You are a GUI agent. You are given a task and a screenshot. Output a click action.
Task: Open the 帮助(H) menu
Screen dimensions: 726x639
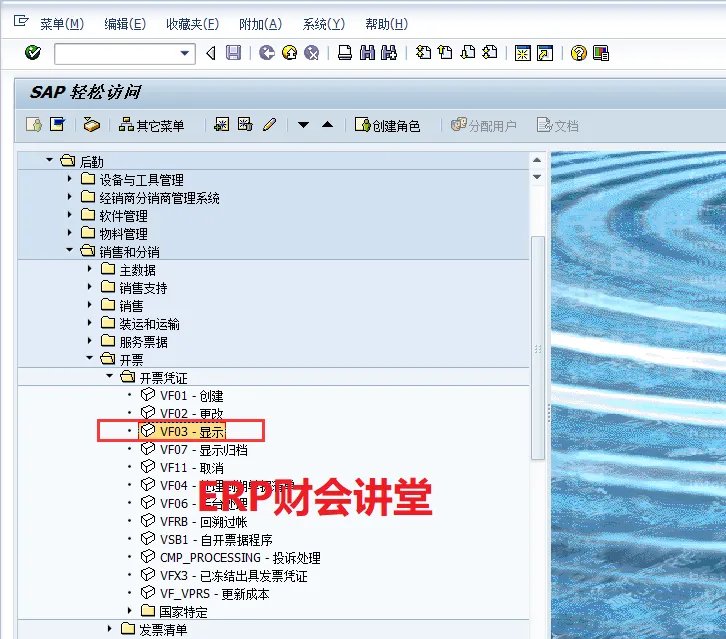tap(387, 24)
